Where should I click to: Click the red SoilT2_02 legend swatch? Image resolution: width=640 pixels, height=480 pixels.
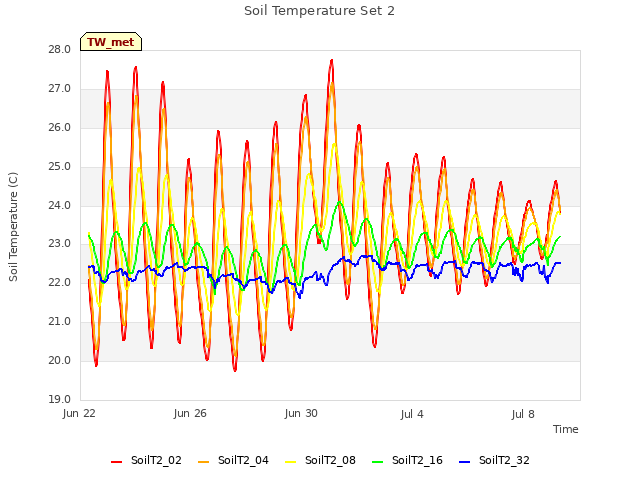[x=116, y=462]
